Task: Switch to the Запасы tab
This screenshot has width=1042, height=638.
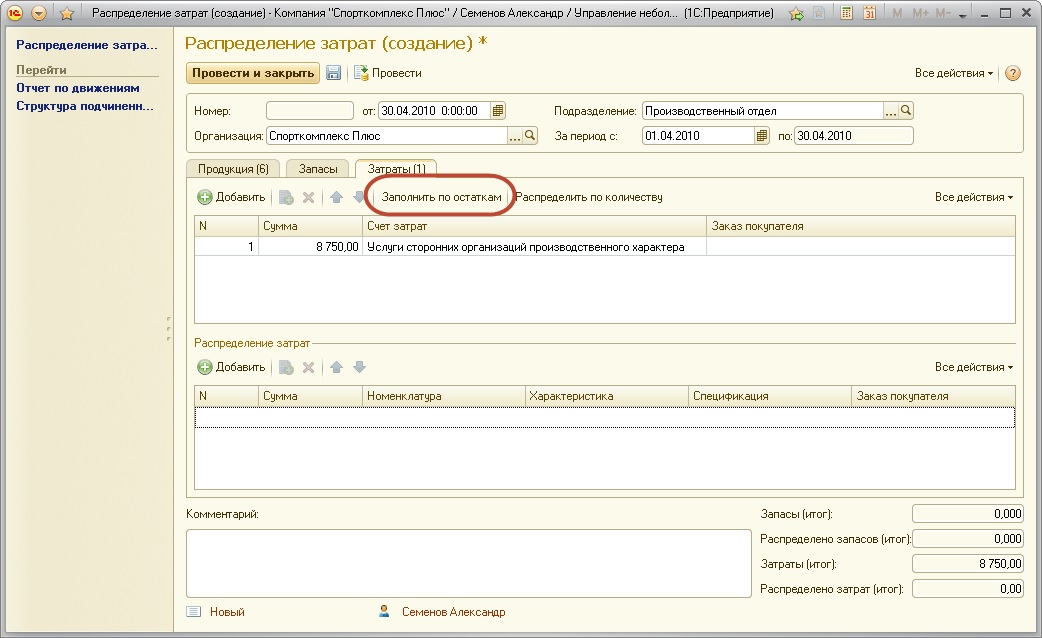Action: tap(318, 169)
